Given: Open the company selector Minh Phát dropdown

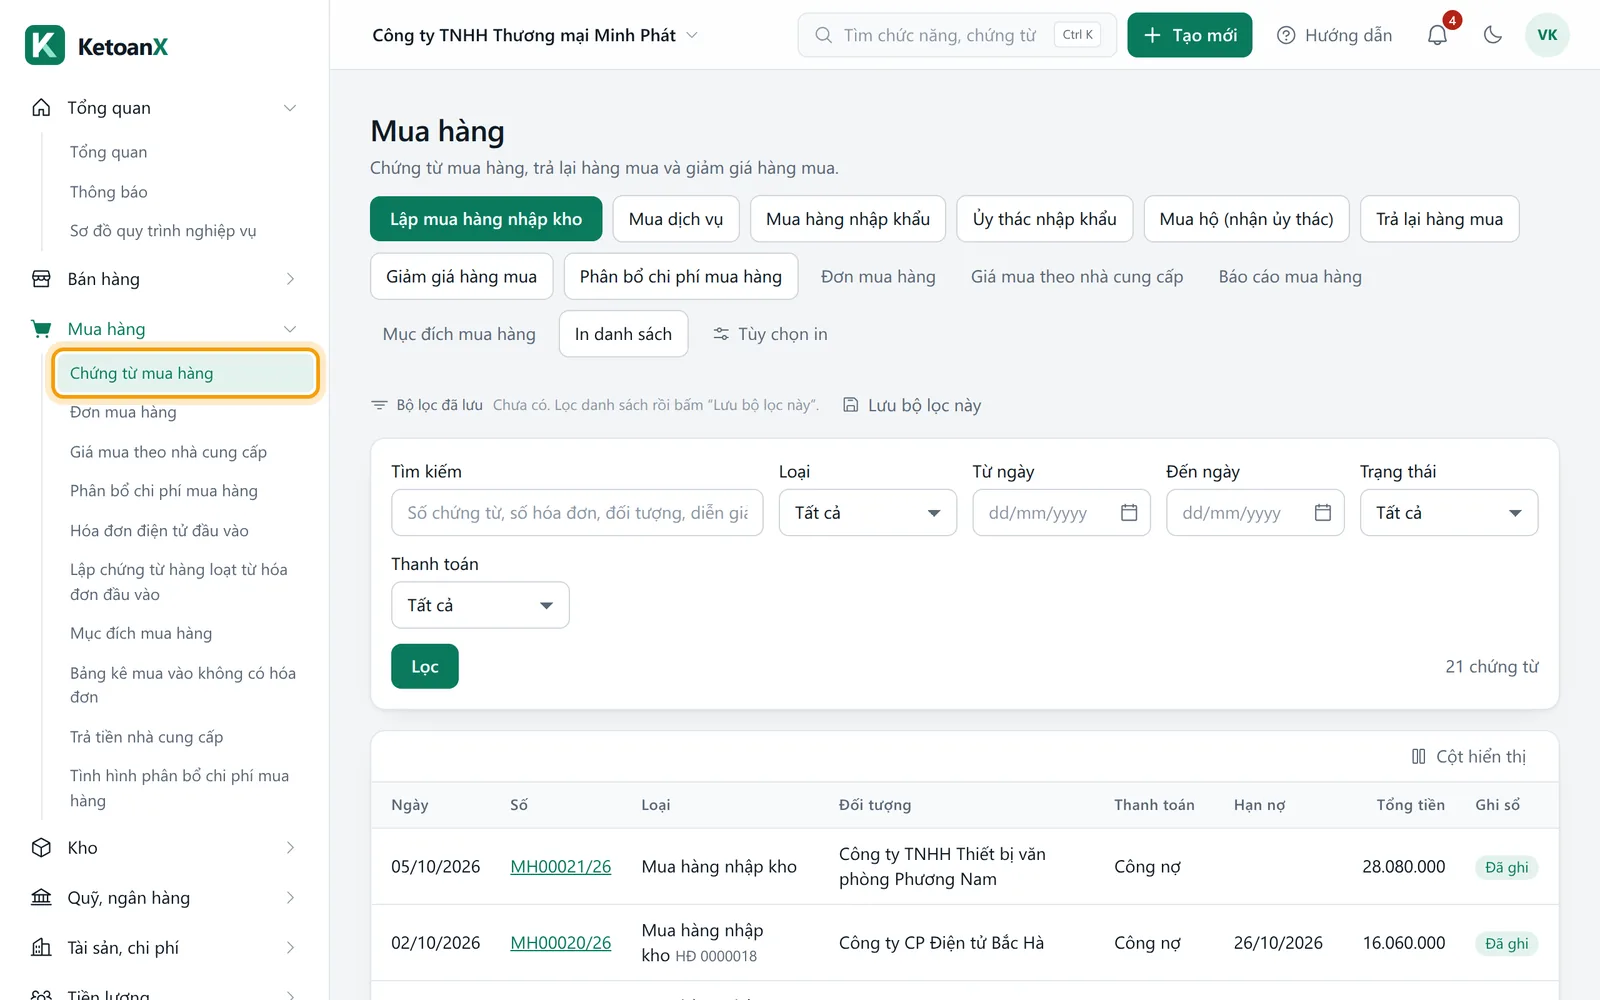Looking at the screenshot, I should tap(535, 35).
